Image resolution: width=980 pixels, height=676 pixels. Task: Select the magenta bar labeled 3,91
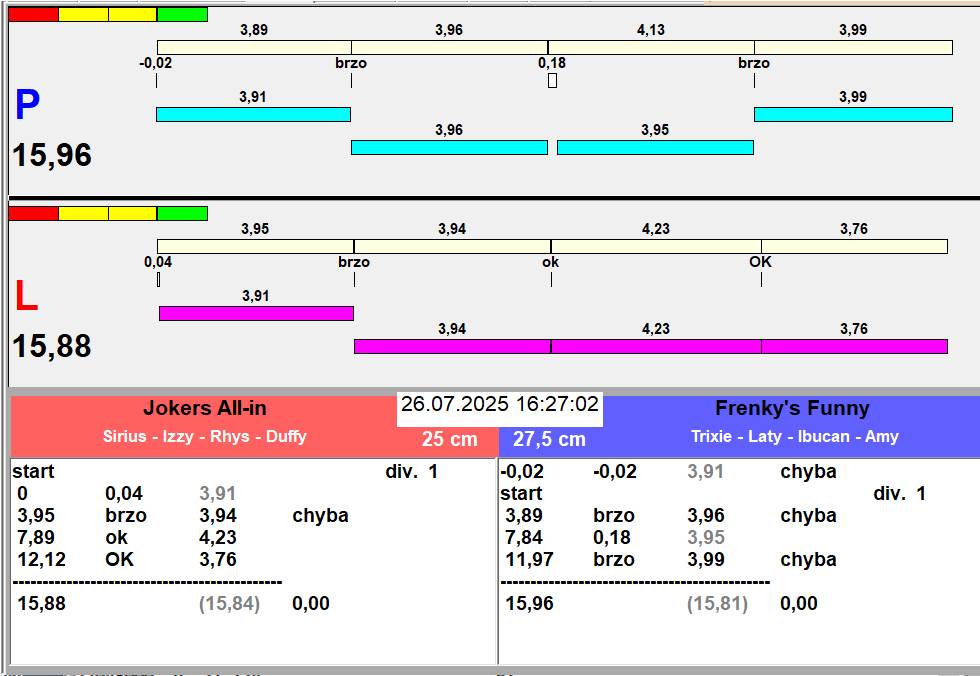point(256,314)
